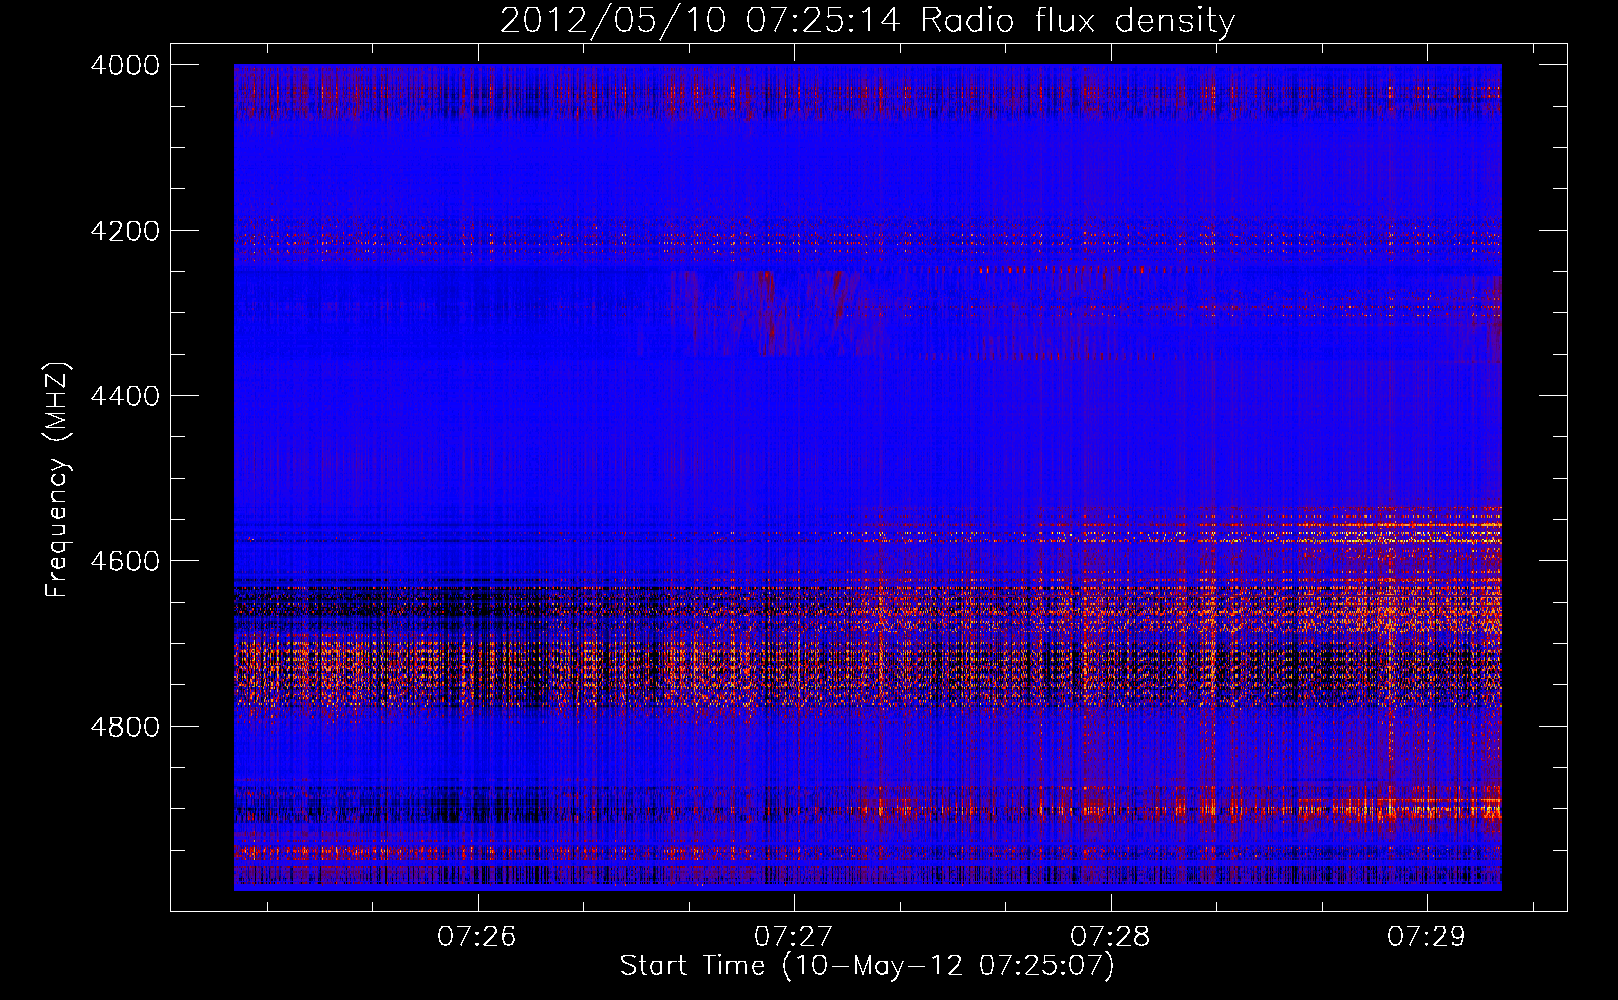
Task: Click the 4400 frequency tick label
Action: coord(125,396)
